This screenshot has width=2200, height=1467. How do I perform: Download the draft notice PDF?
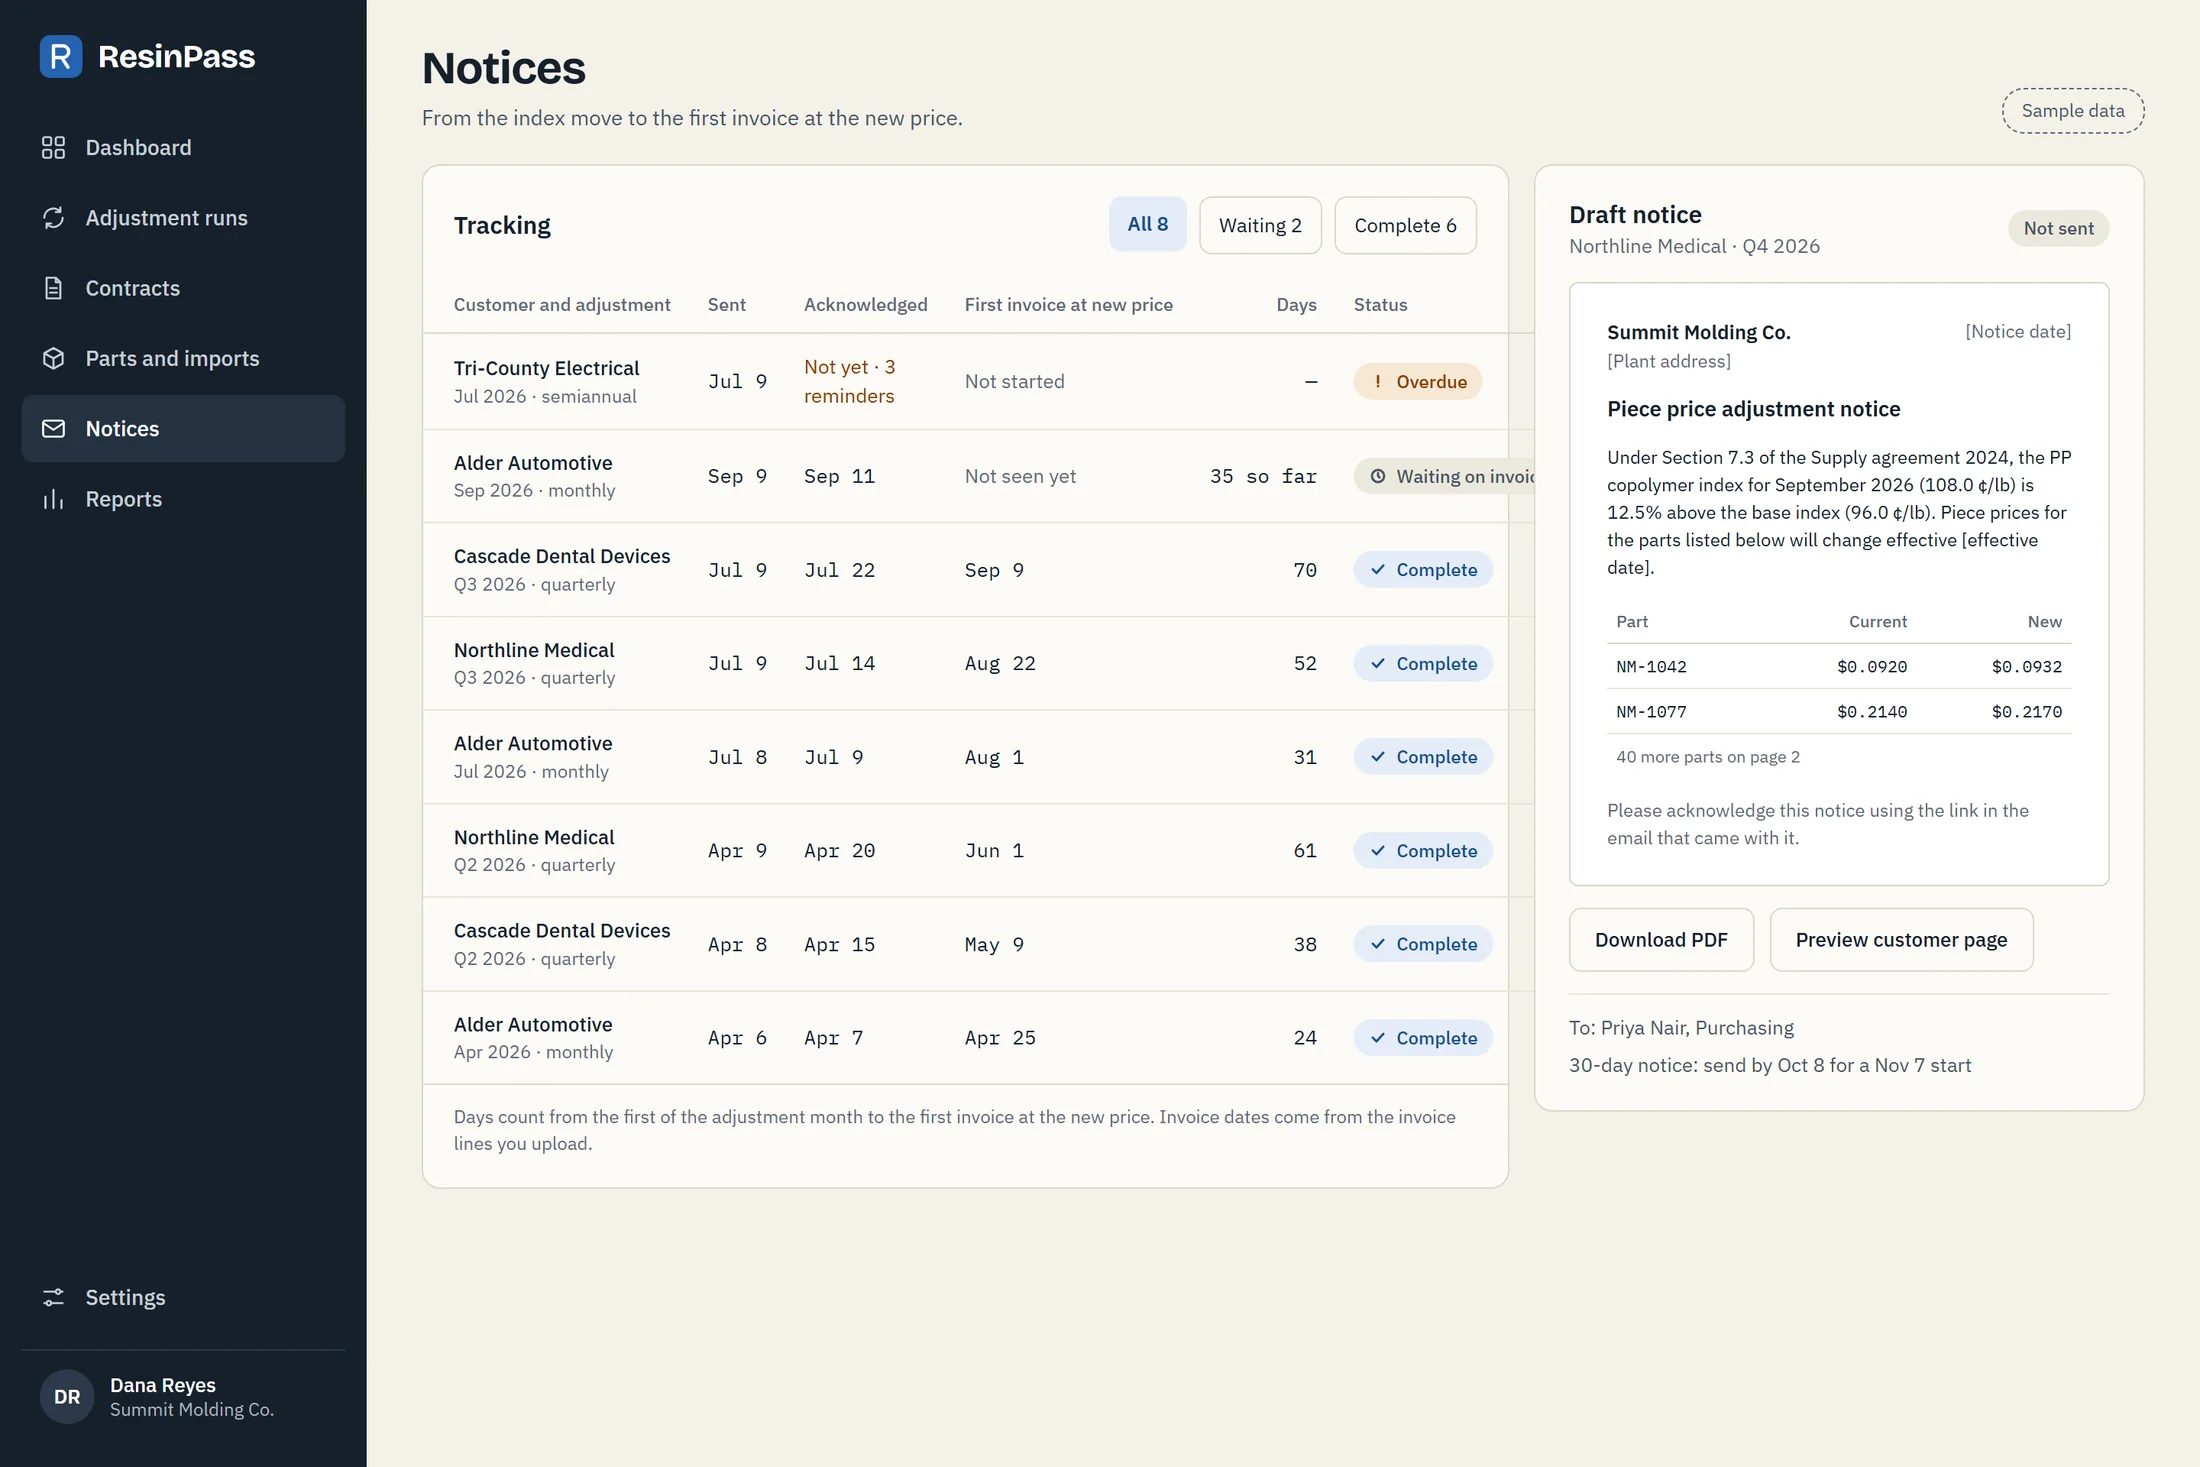[x=1661, y=940]
